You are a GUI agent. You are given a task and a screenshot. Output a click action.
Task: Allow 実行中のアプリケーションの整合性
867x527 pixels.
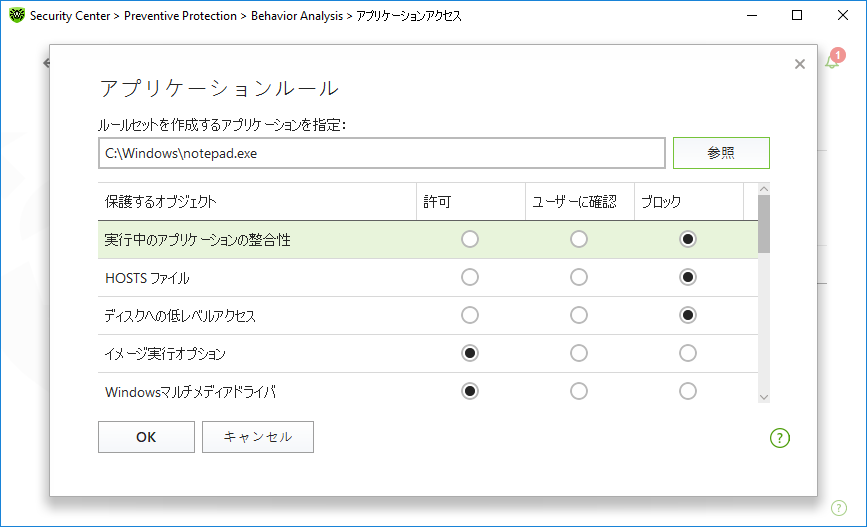click(470, 239)
